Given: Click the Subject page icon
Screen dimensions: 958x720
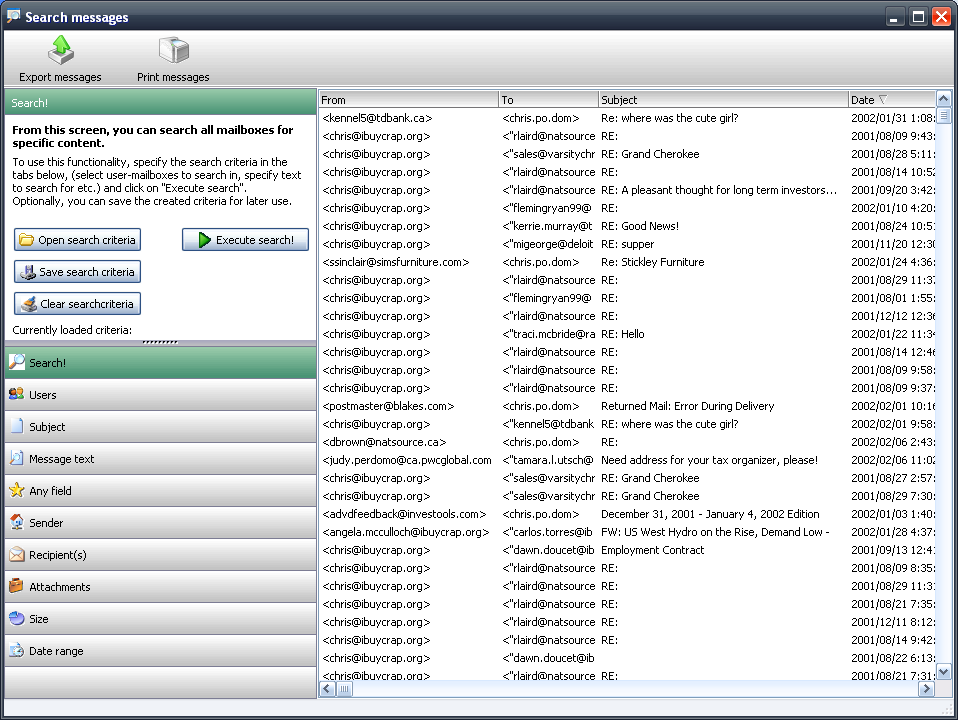Looking at the screenshot, I should click(16, 426).
